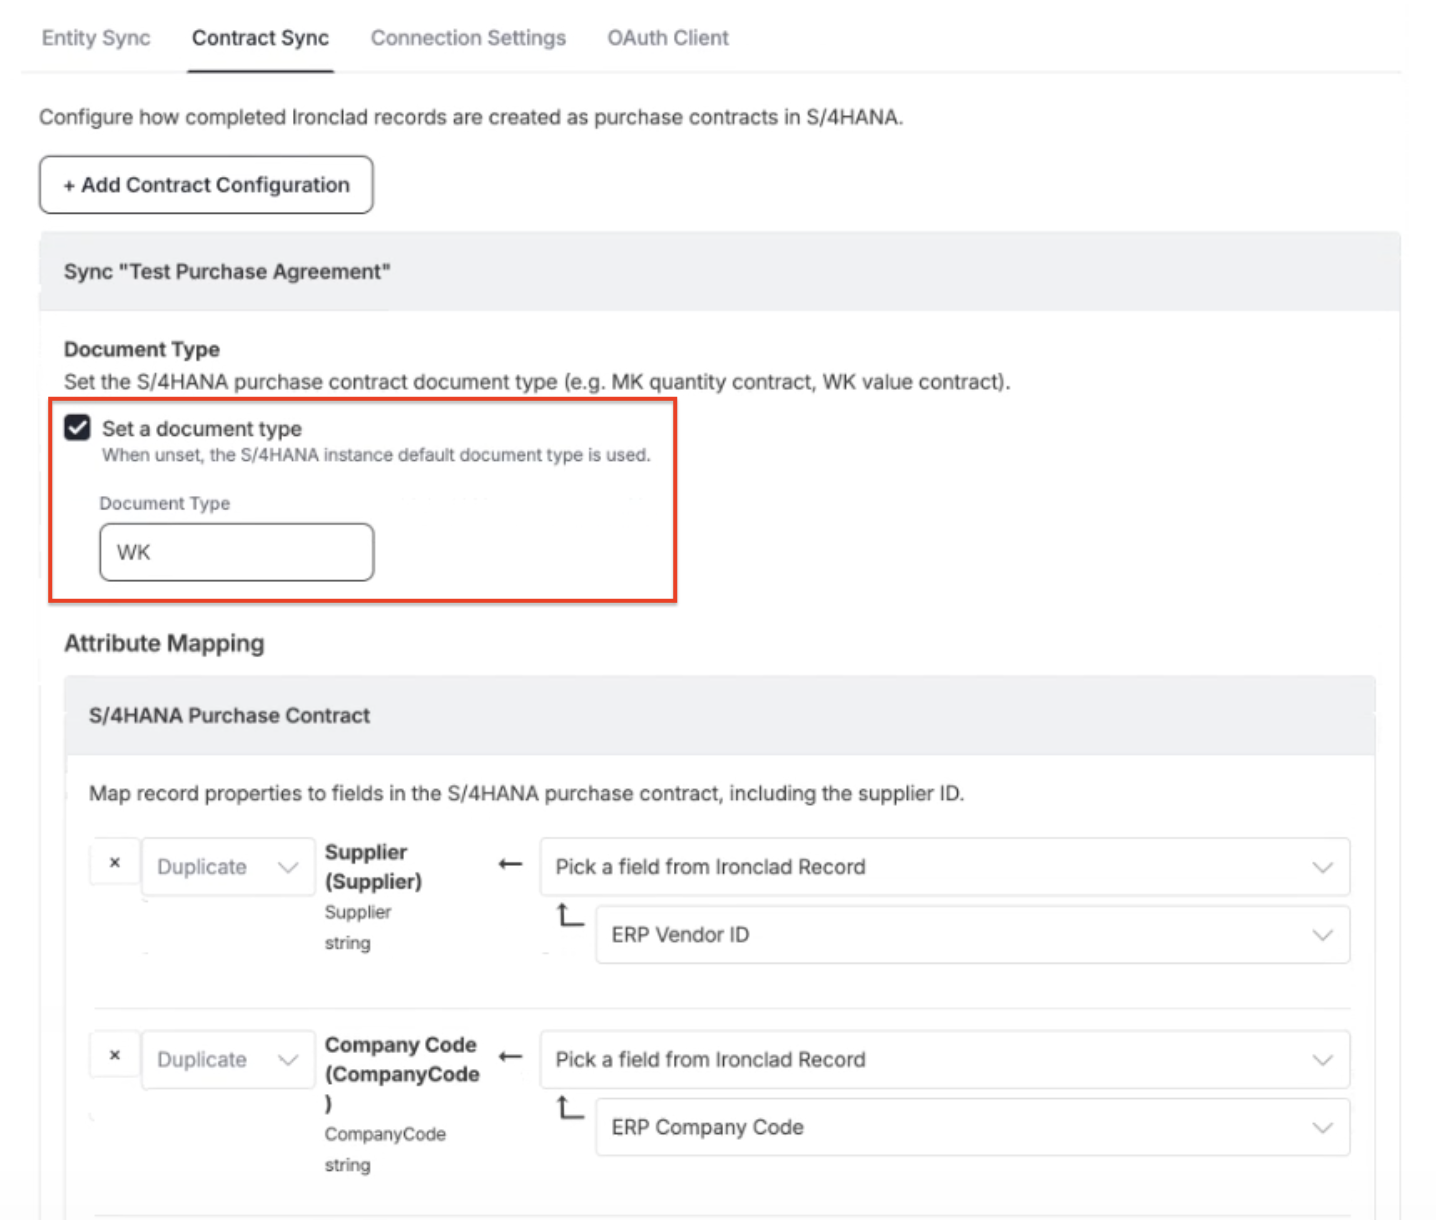Select the Contract Sync tab
Viewport: 1436px width, 1220px height.
260,38
